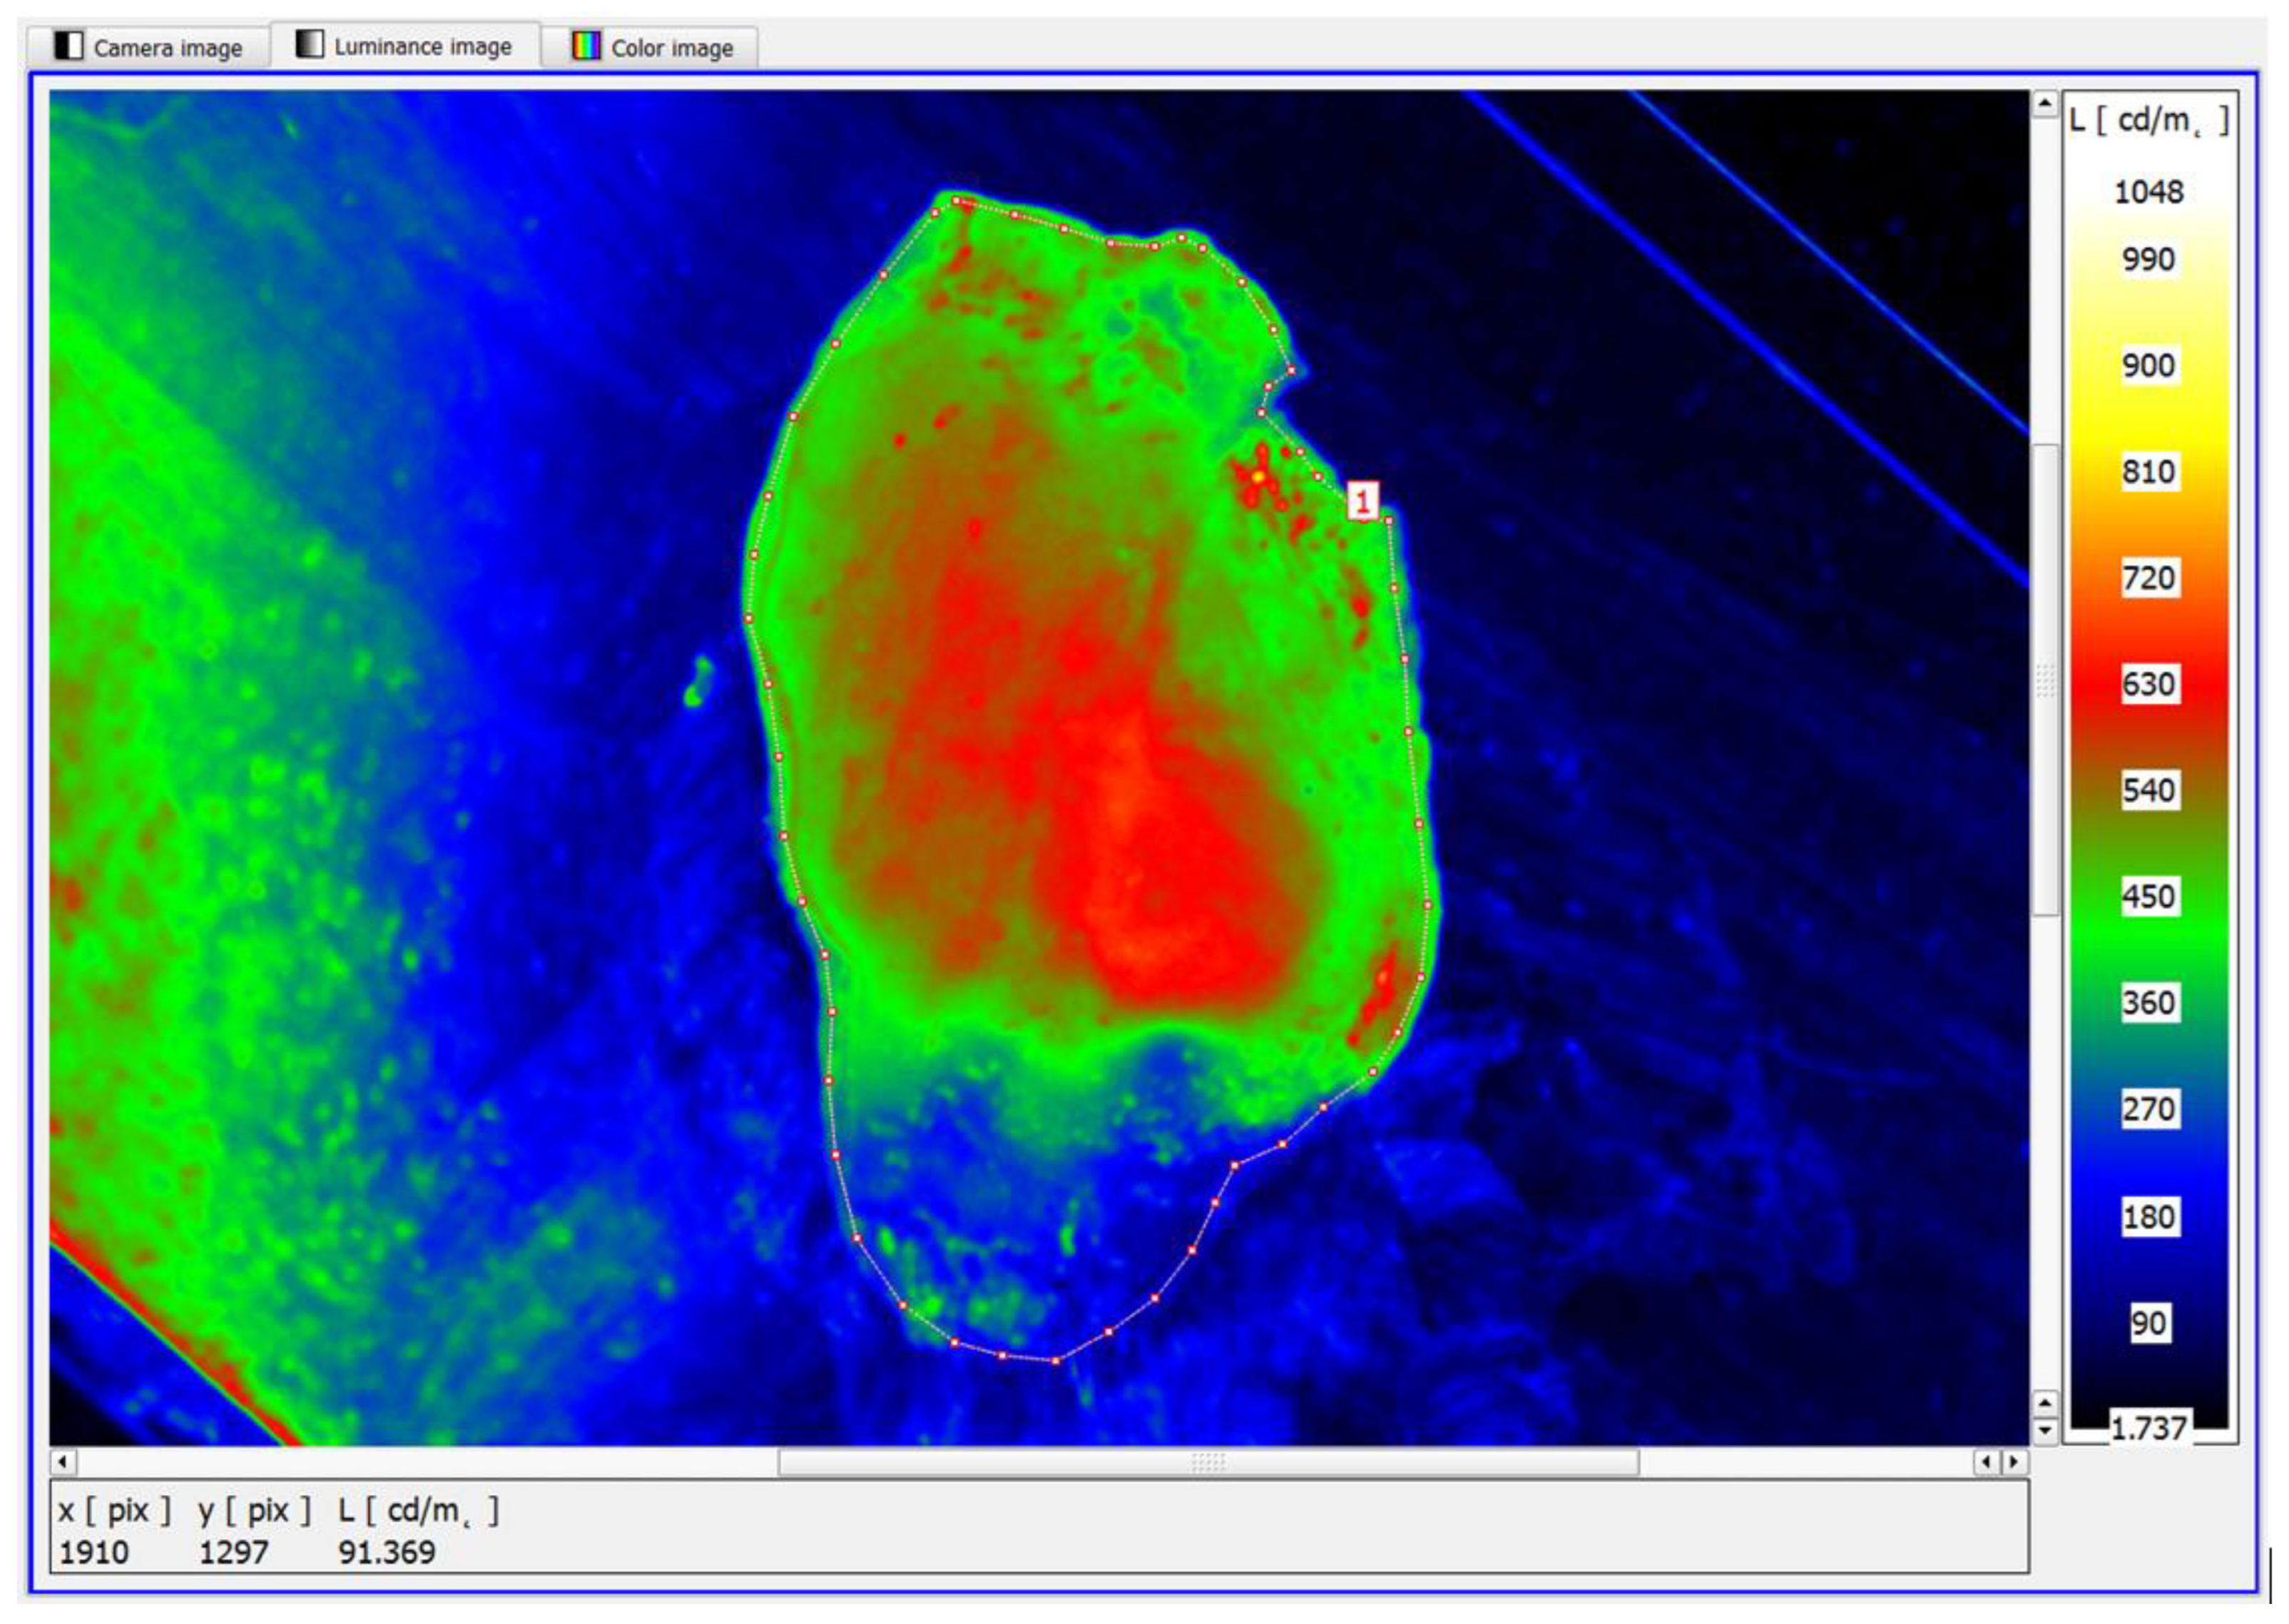Click the gradient icon on Luminance image tab

click(309, 43)
